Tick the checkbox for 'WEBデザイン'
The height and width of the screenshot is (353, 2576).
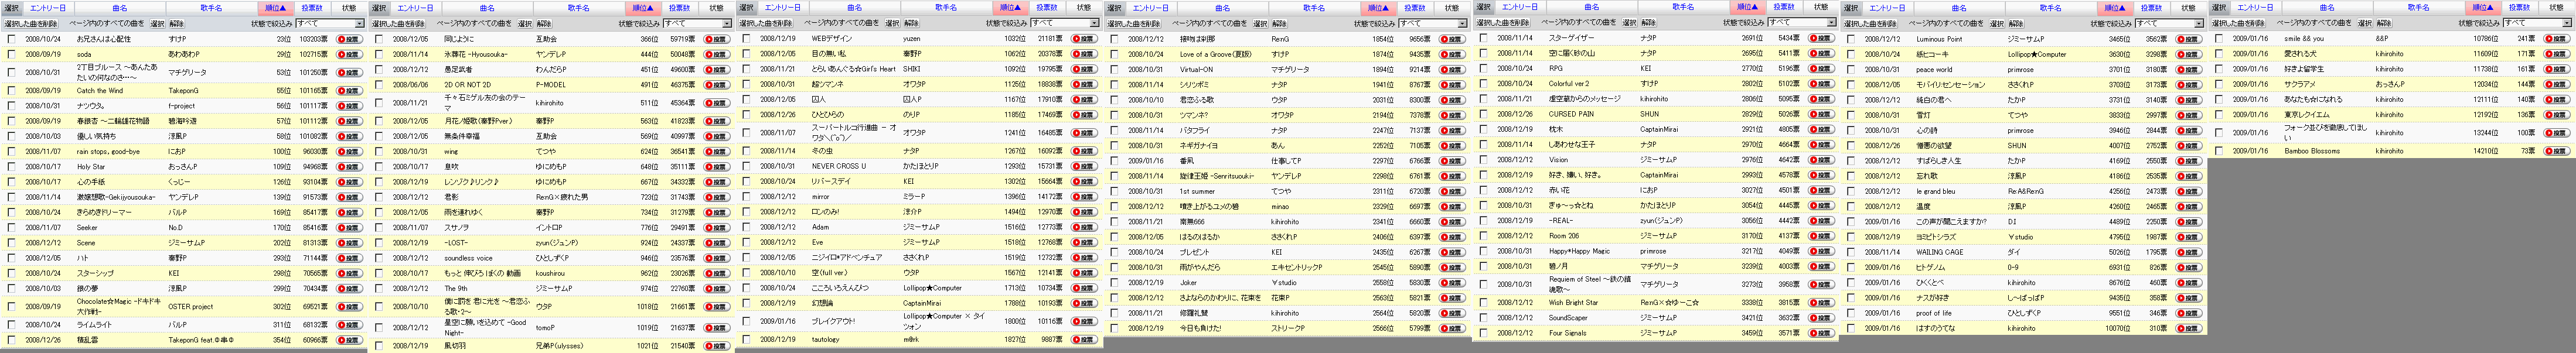click(x=746, y=39)
